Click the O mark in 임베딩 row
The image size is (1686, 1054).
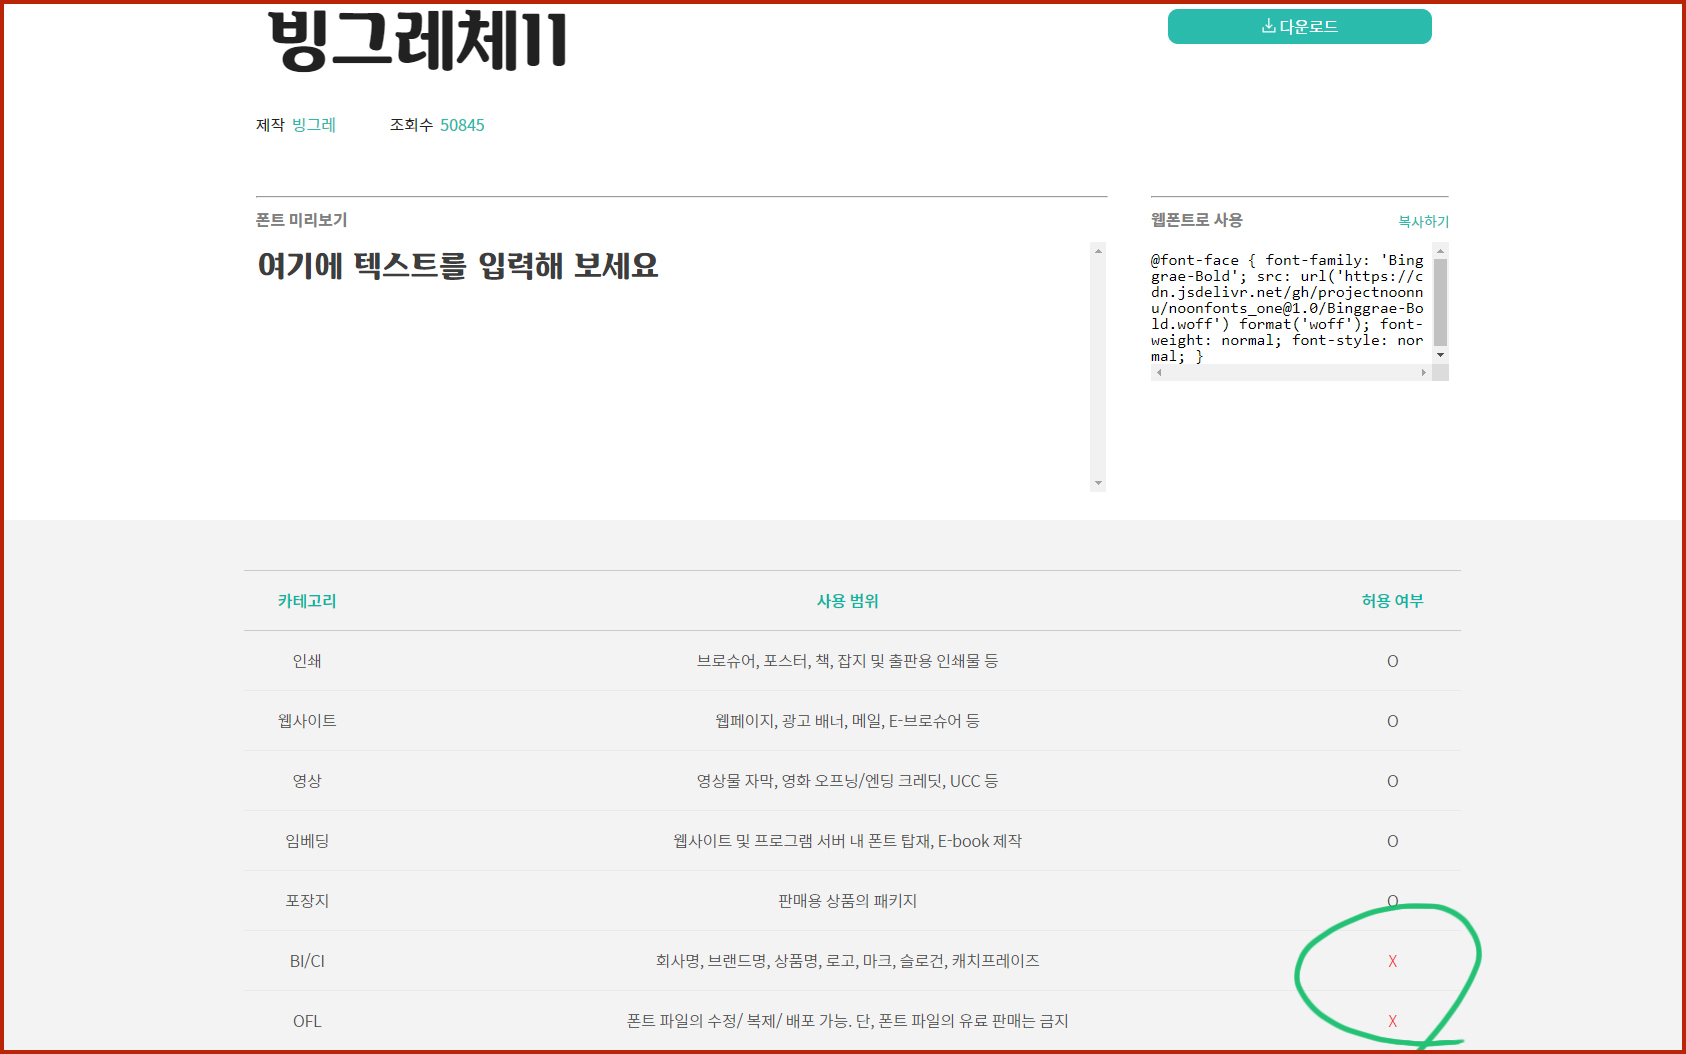click(x=1392, y=841)
